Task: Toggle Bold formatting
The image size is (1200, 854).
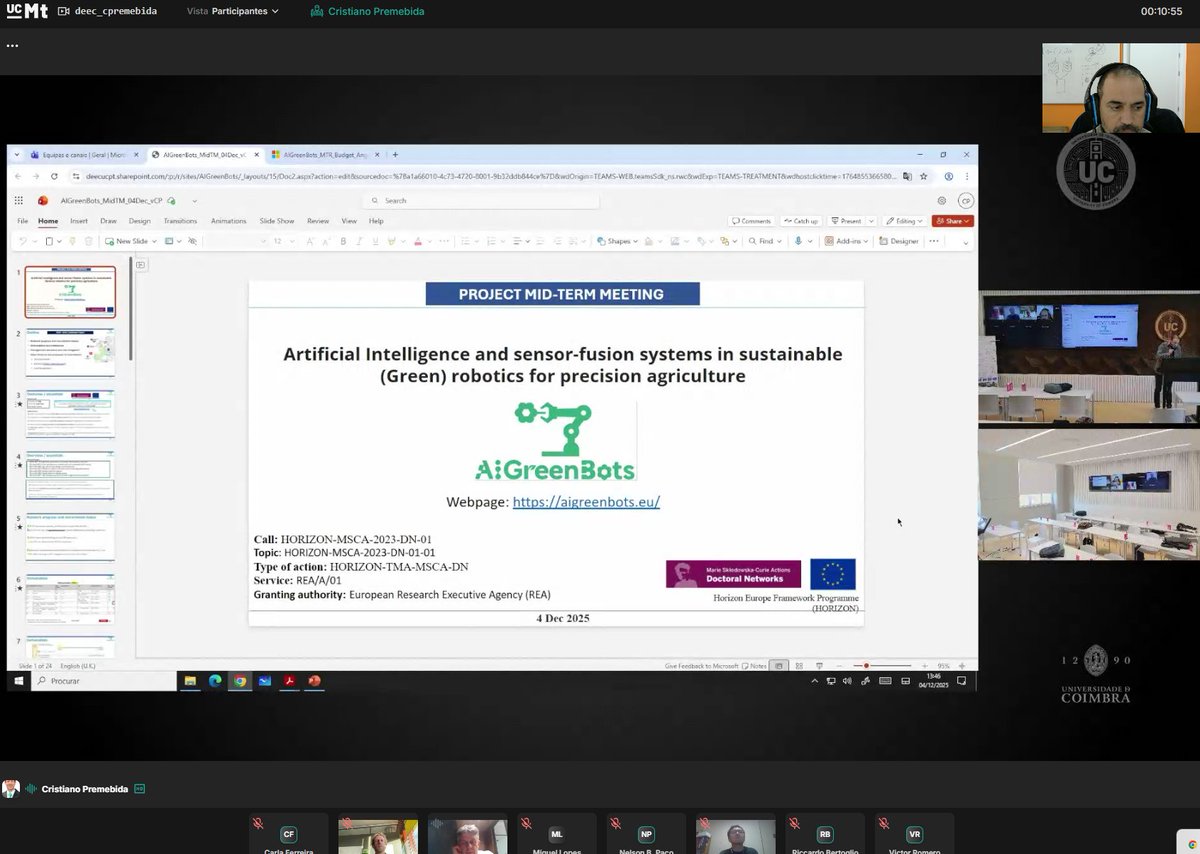Action: click(x=343, y=241)
